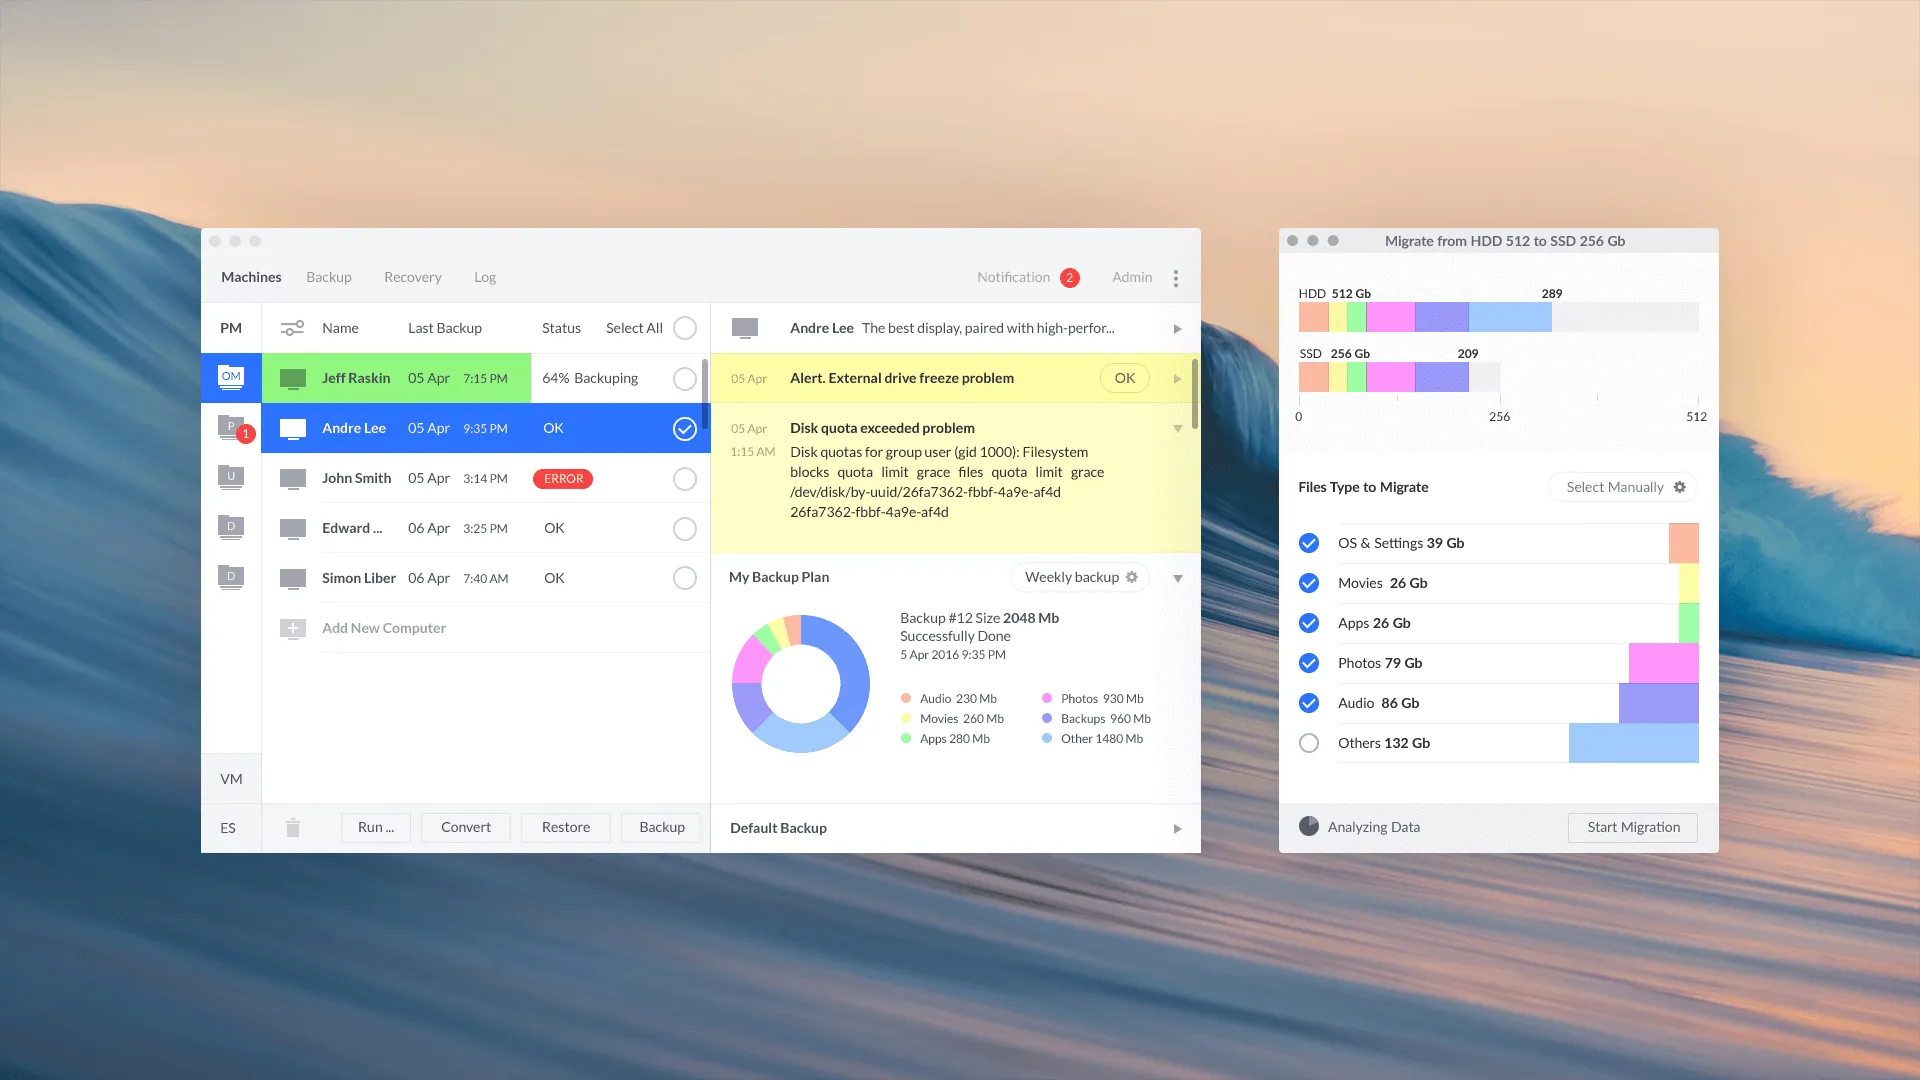Click OK on the drive freeze alert
Image resolution: width=1920 pixels, height=1080 pixels.
point(1125,378)
